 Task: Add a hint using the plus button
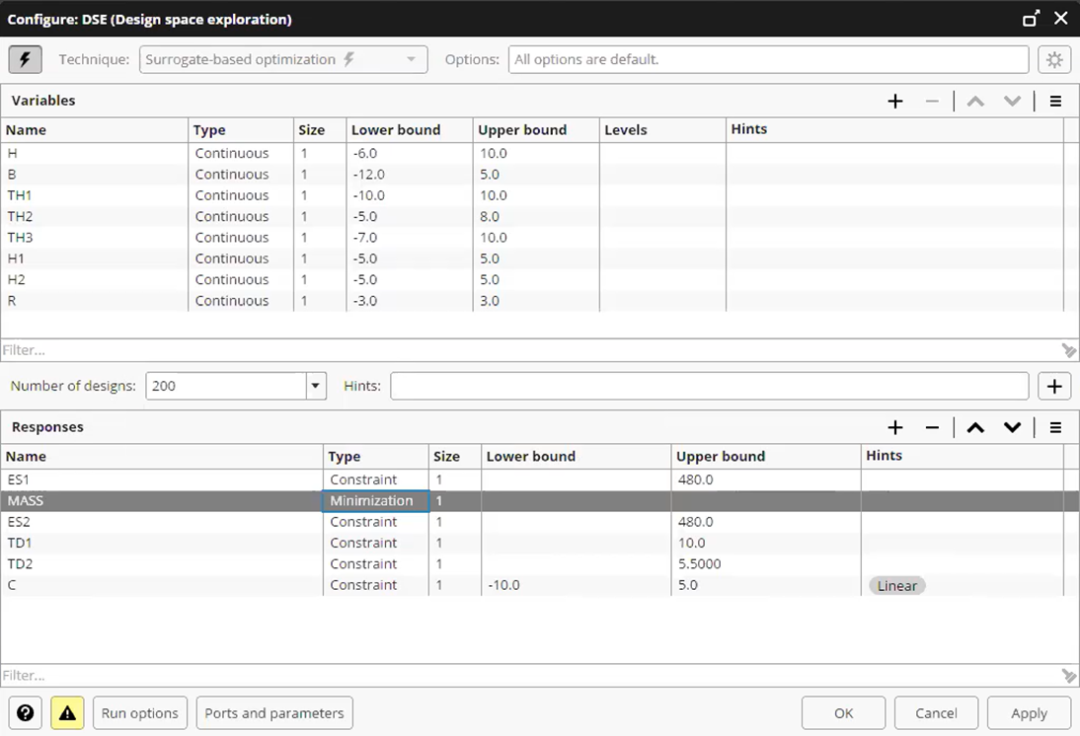[x=1054, y=386]
